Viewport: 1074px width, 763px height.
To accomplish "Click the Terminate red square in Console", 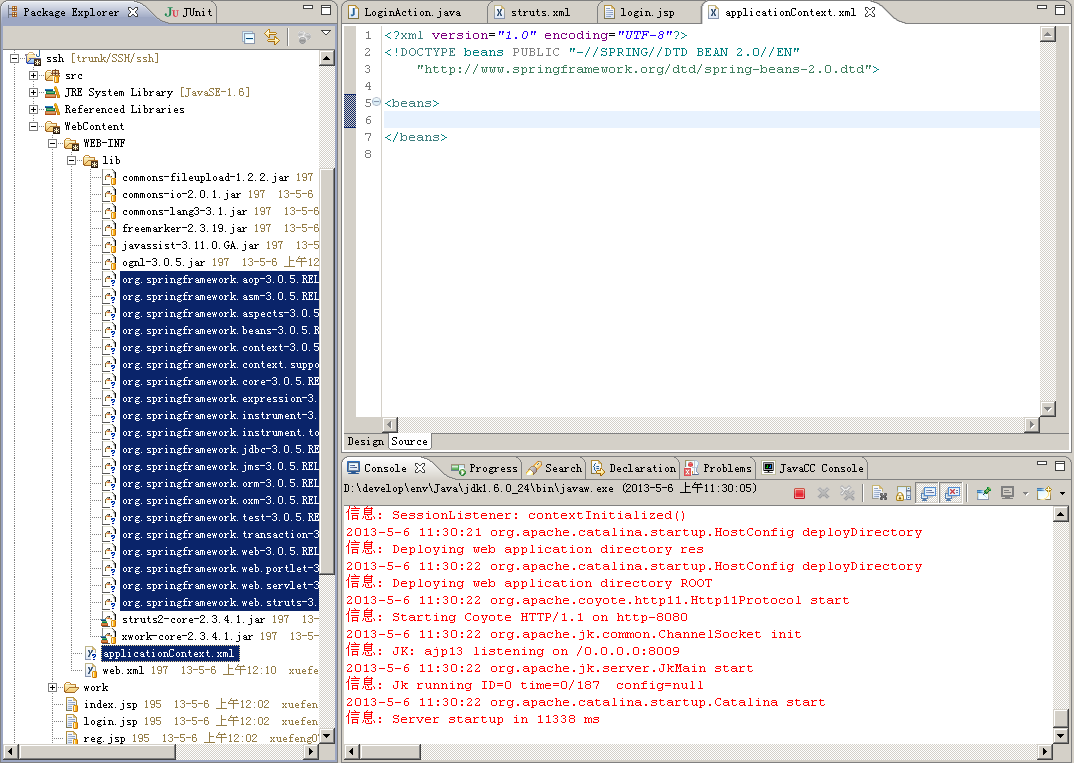I will (x=799, y=493).
